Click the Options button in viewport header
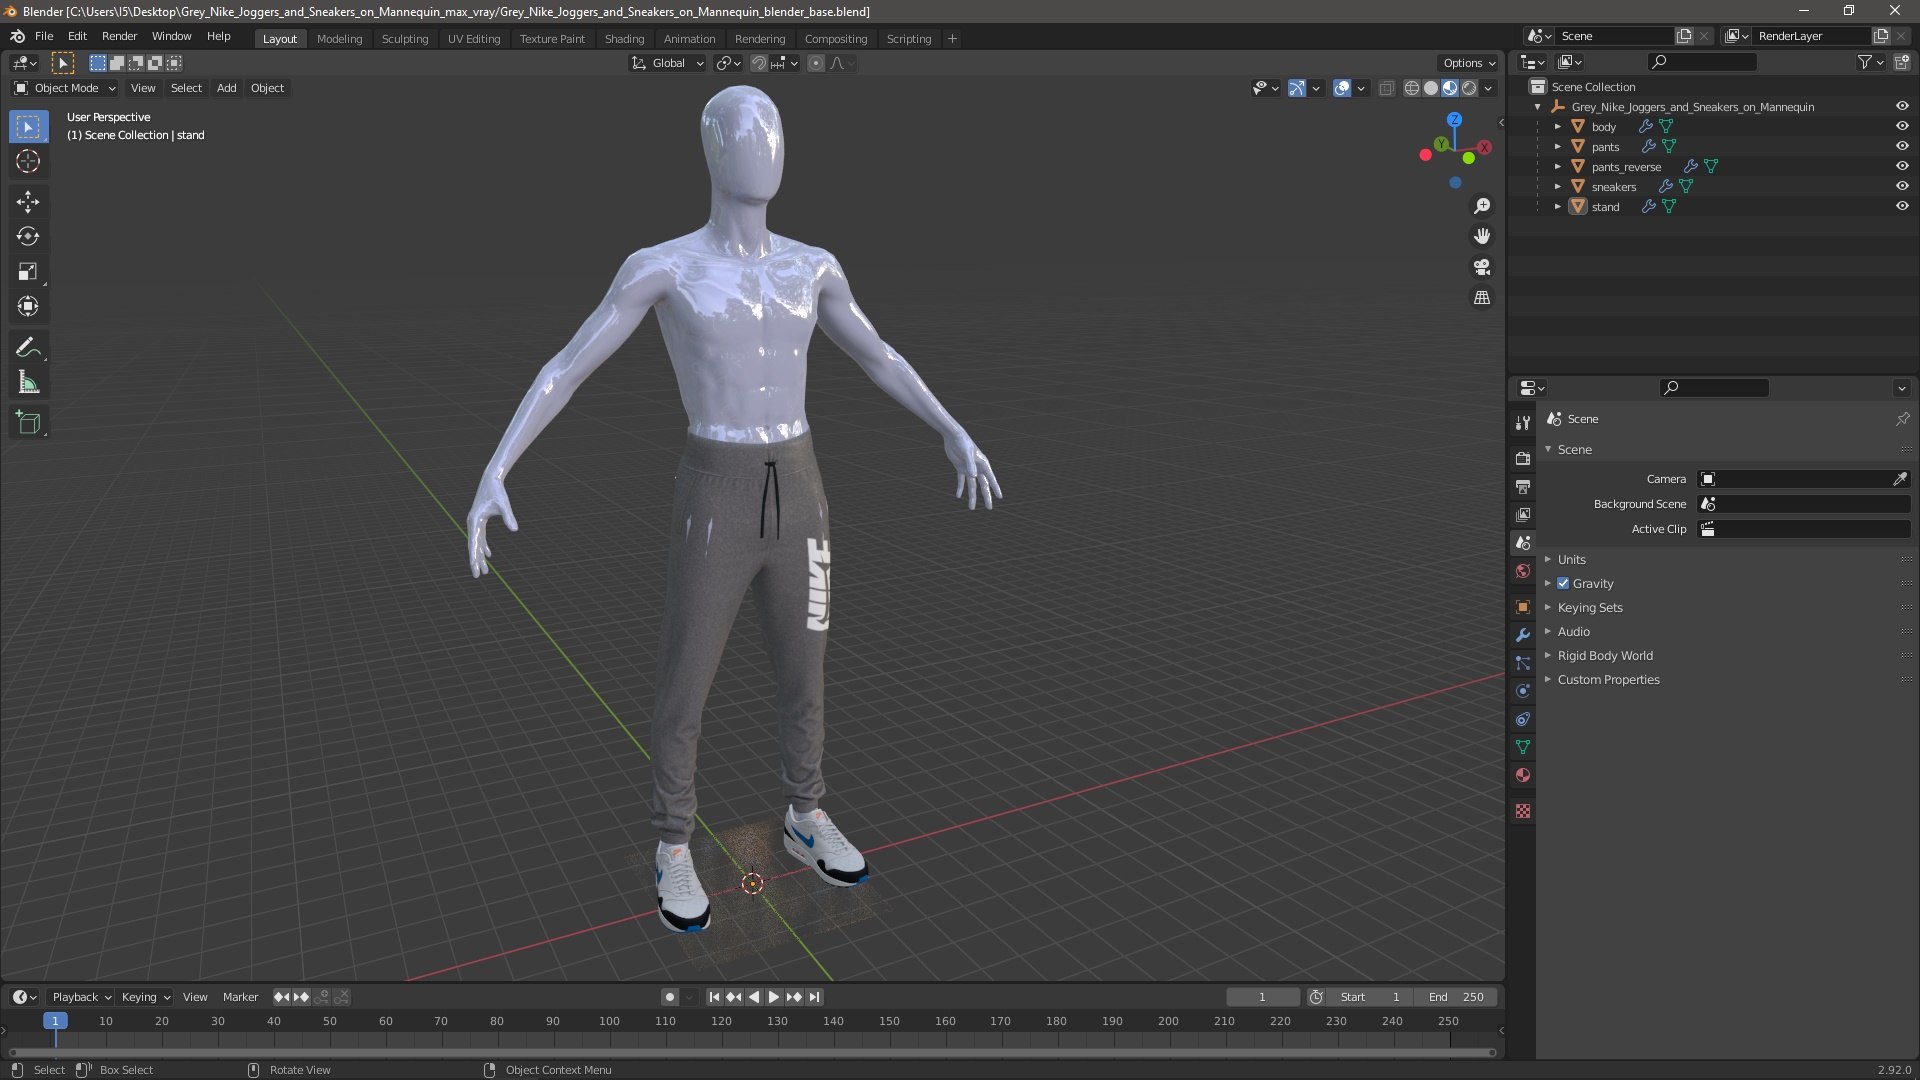 (1469, 63)
